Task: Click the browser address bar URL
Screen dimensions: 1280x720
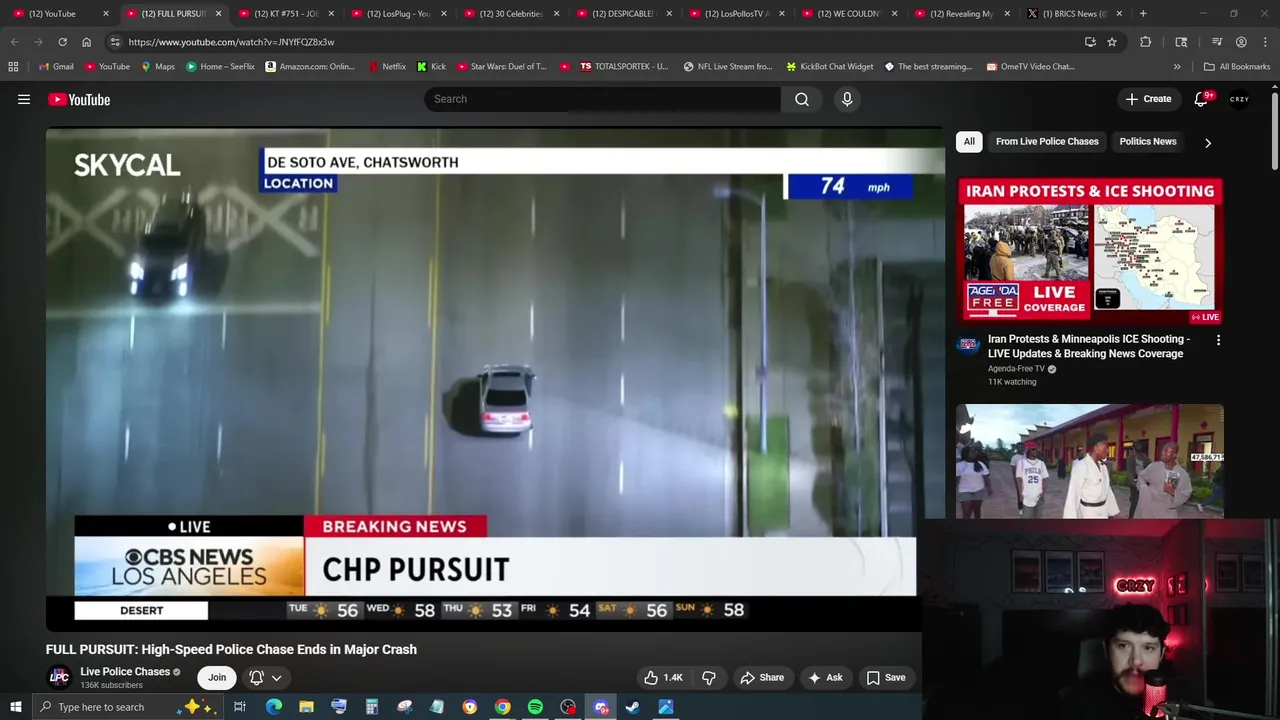Action: [231, 42]
